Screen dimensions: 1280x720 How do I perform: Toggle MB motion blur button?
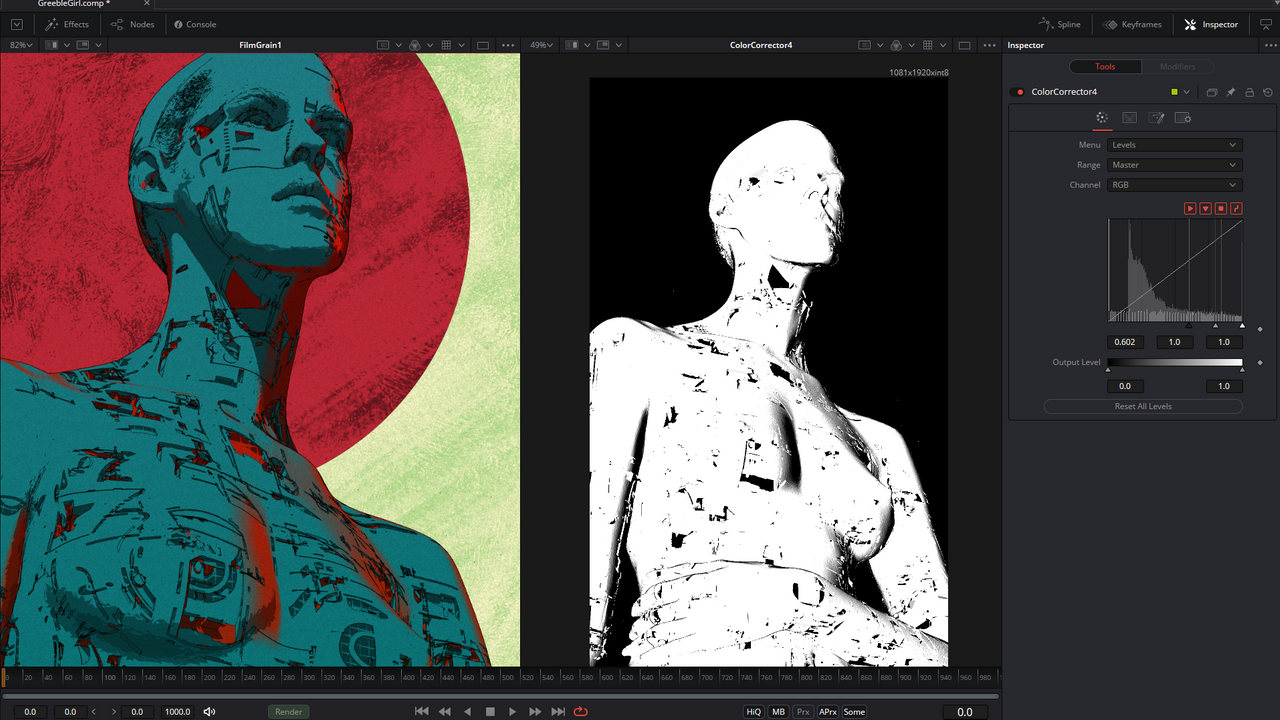(x=779, y=712)
